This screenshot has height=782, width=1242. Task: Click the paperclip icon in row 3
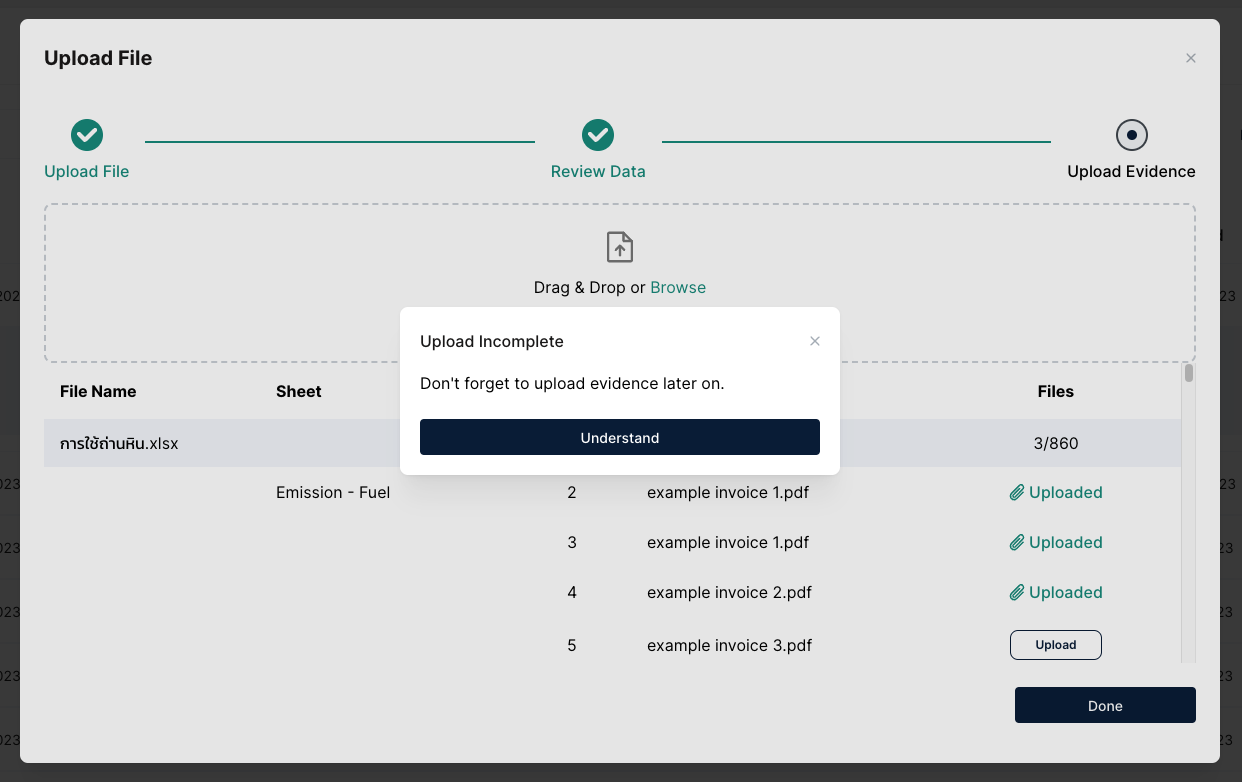[x=1017, y=542]
